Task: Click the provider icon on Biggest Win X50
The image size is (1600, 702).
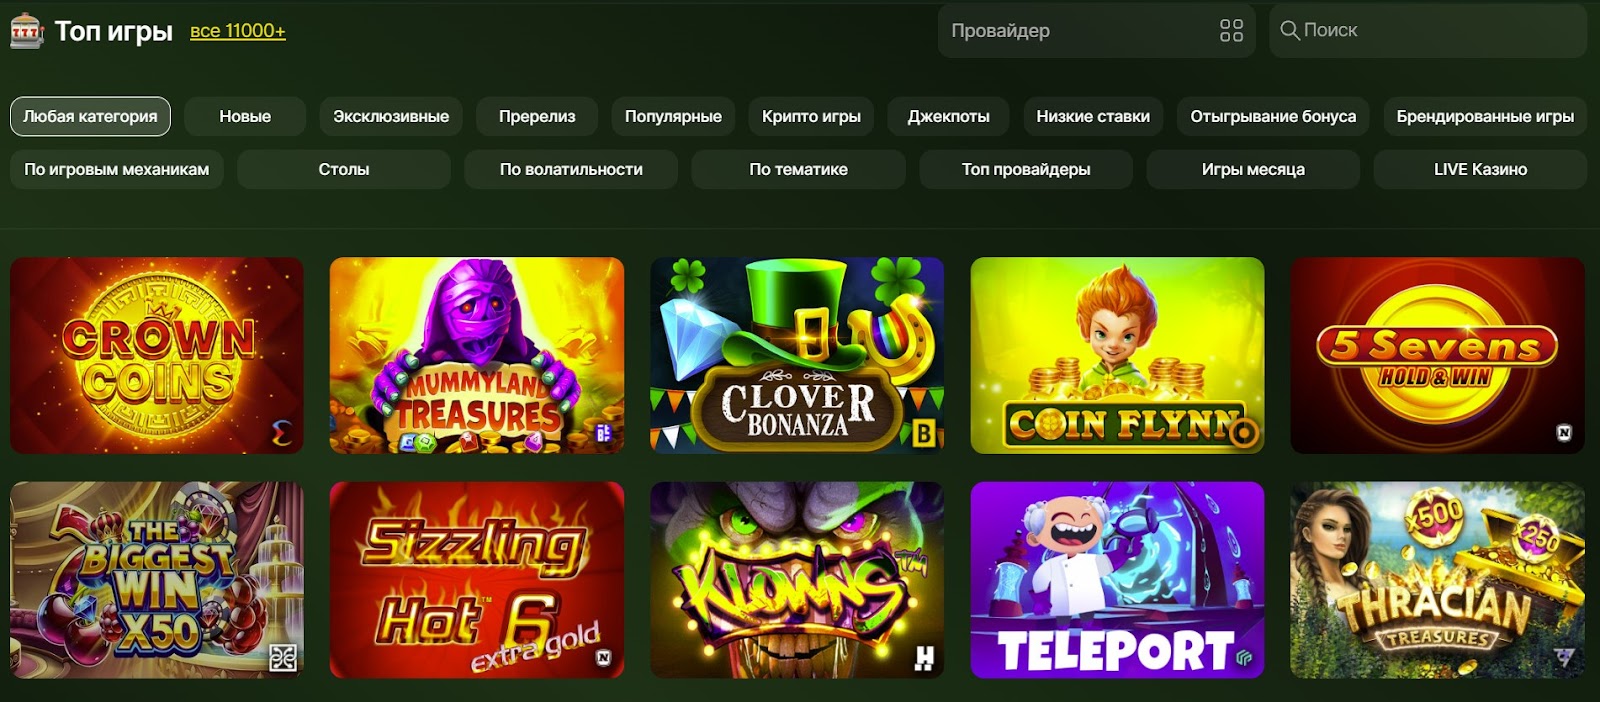Action: (283, 658)
